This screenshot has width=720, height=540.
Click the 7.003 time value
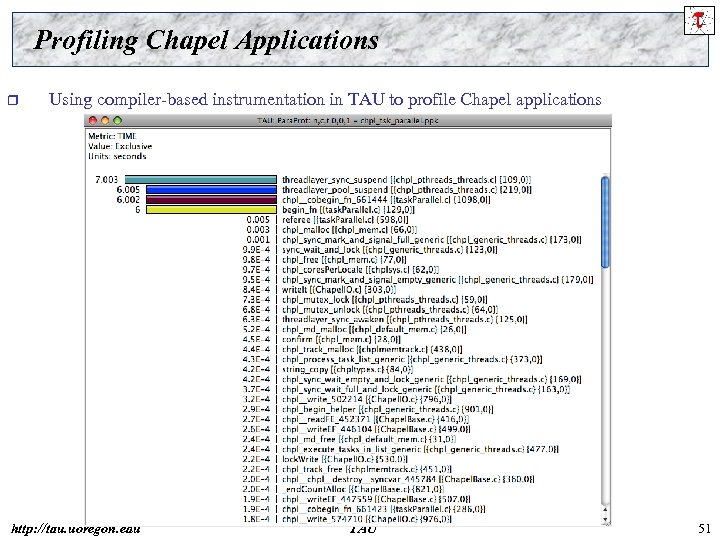point(106,180)
